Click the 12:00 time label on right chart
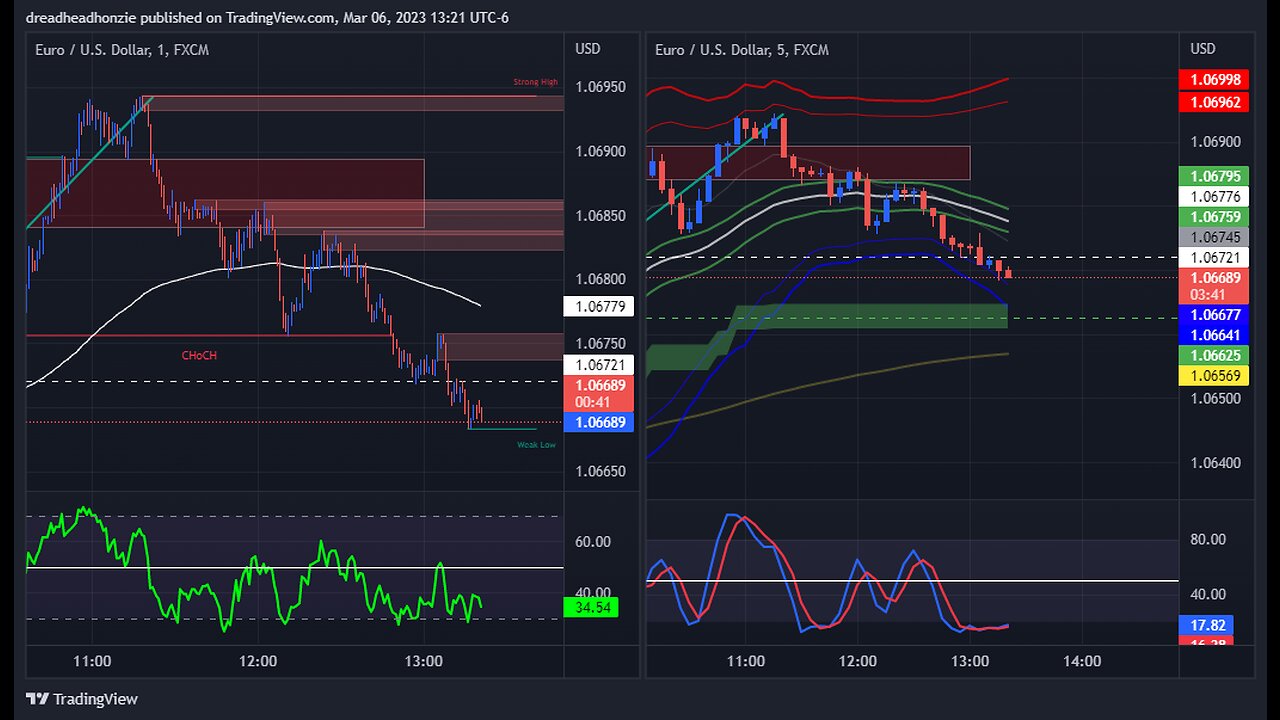This screenshot has width=1280, height=720. point(858,661)
